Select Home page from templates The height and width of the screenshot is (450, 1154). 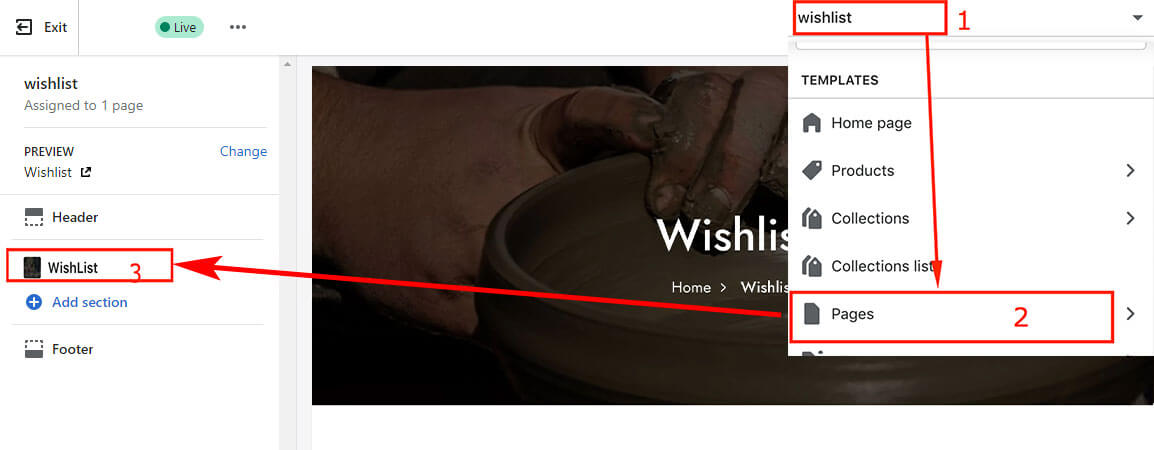[871, 123]
